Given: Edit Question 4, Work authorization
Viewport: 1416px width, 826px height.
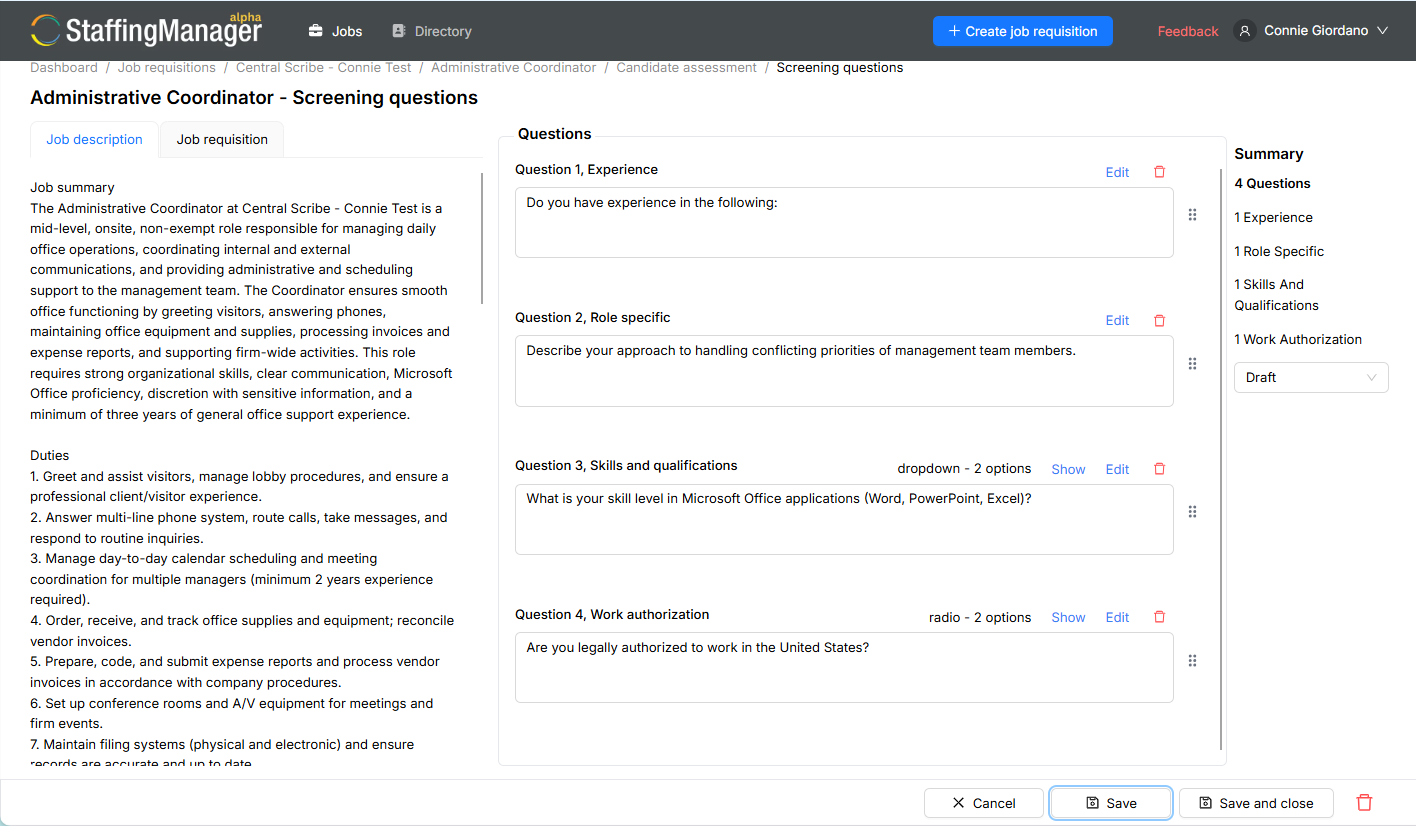Looking at the screenshot, I should point(1117,617).
